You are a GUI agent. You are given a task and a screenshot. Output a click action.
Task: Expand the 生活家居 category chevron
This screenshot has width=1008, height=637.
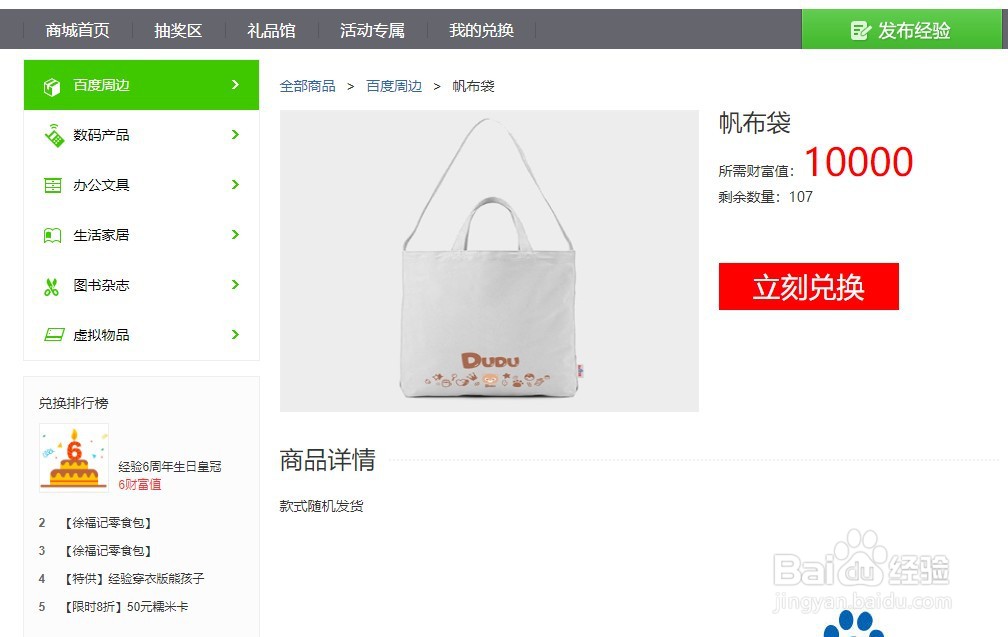point(235,235)
